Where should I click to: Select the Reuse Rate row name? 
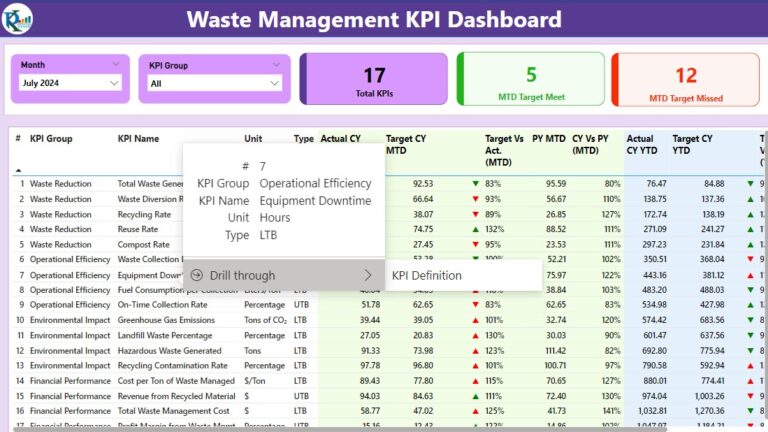(138, 229)
